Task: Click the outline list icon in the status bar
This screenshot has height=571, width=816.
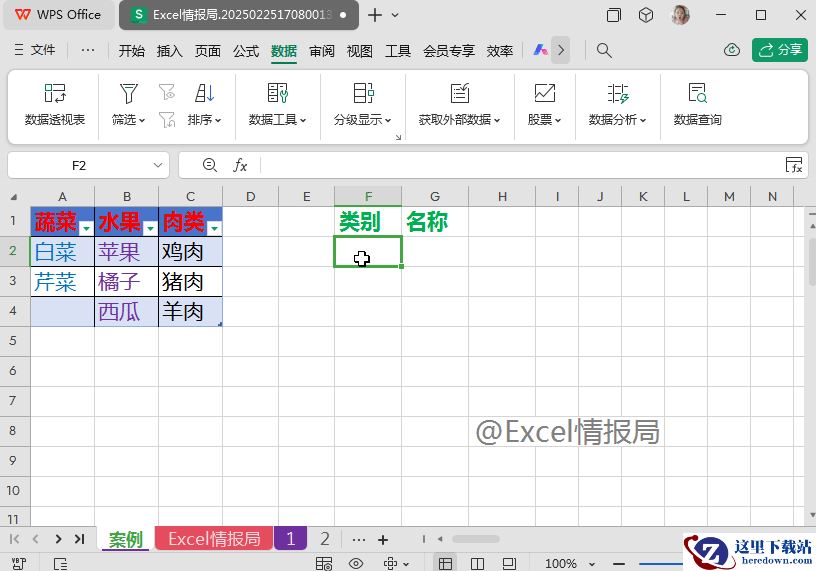Action: tap(60, 564)
